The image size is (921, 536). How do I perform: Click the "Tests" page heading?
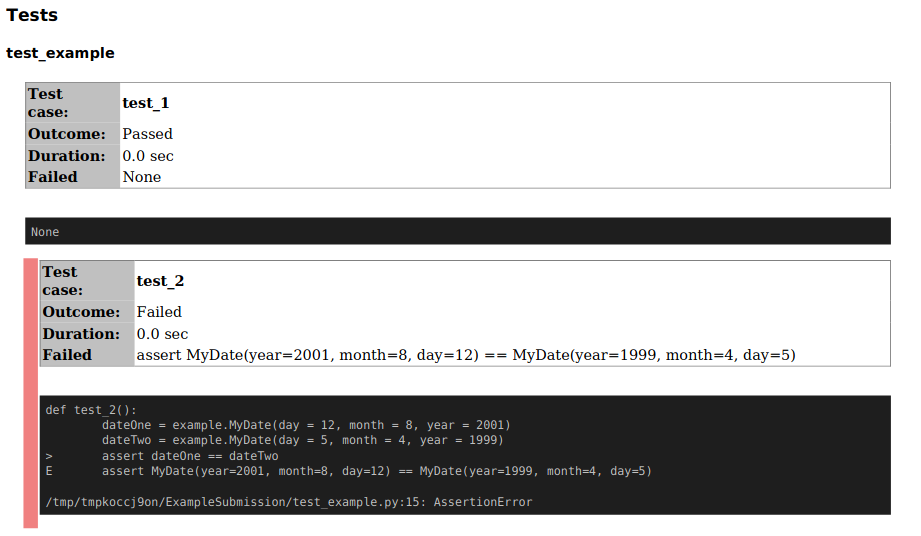[32, 16]
